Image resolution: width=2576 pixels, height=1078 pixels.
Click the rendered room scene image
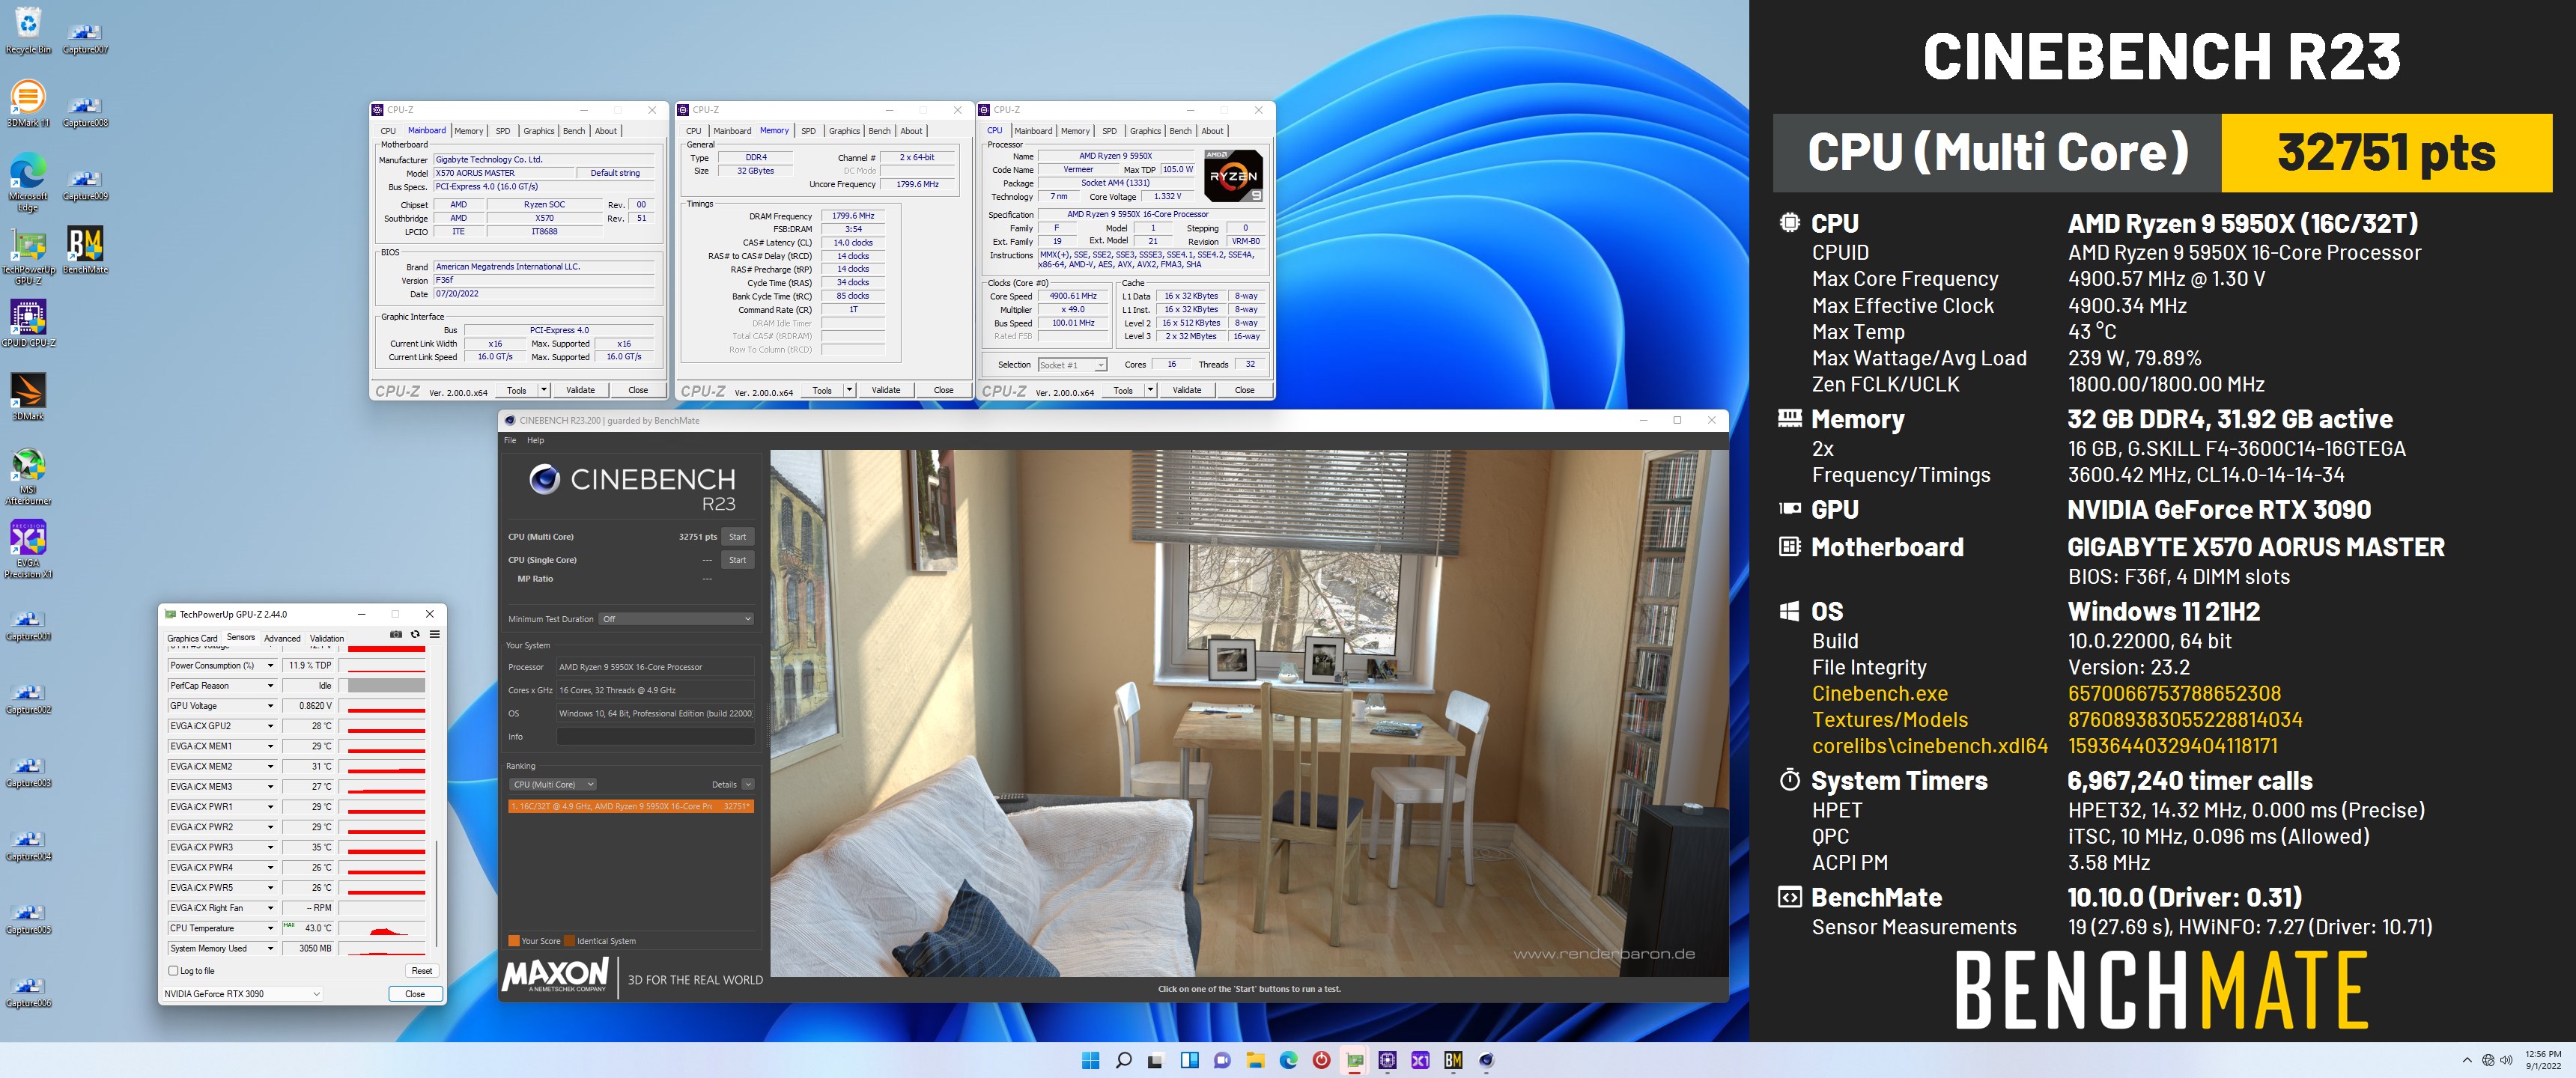tap(1248, 713)
